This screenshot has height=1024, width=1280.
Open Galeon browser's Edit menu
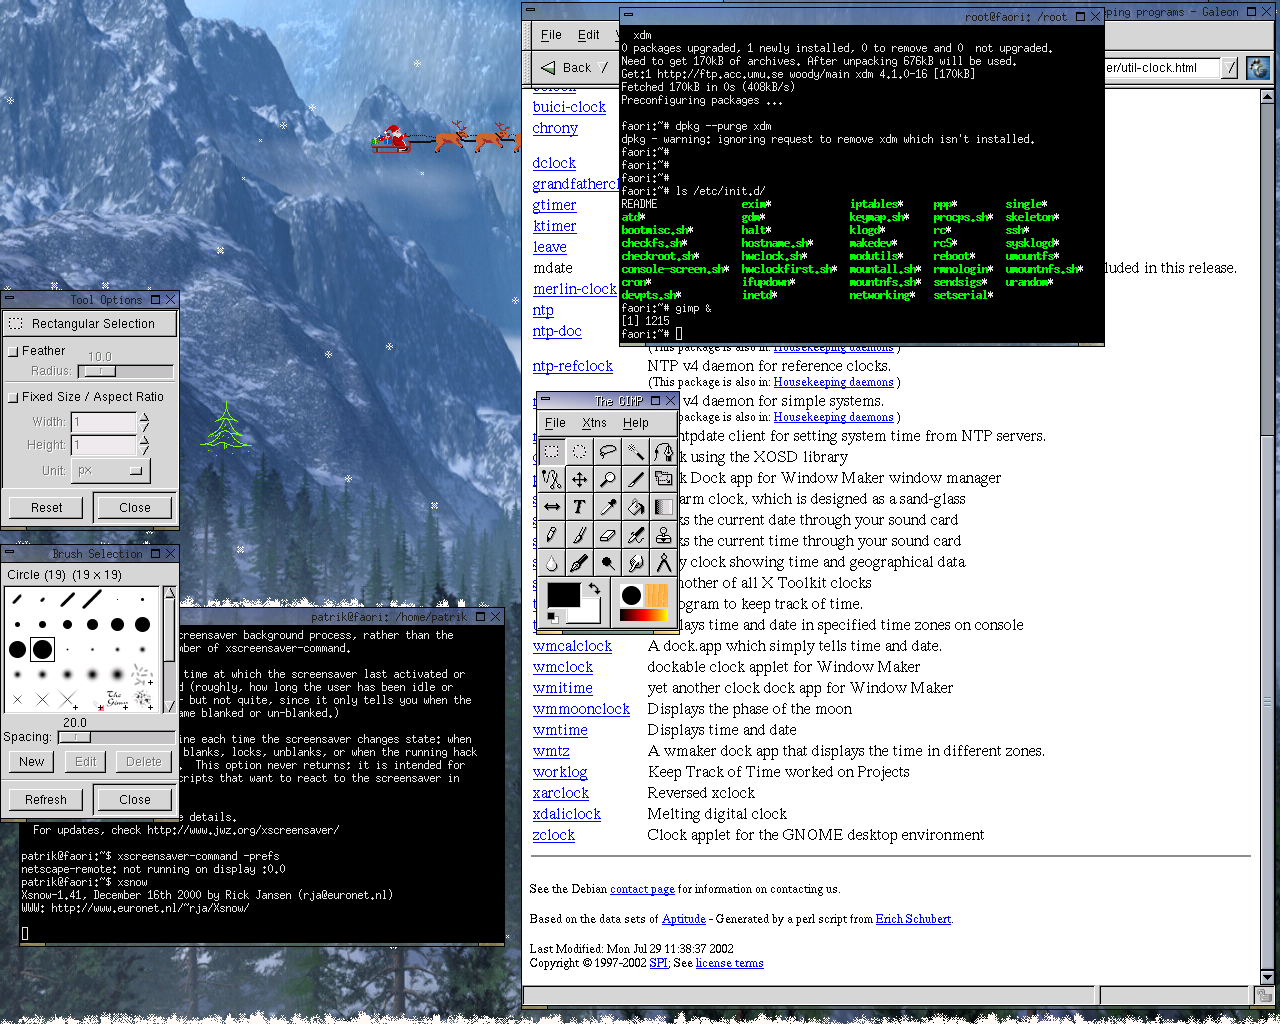pyautogui.click(x=589, y=35)
